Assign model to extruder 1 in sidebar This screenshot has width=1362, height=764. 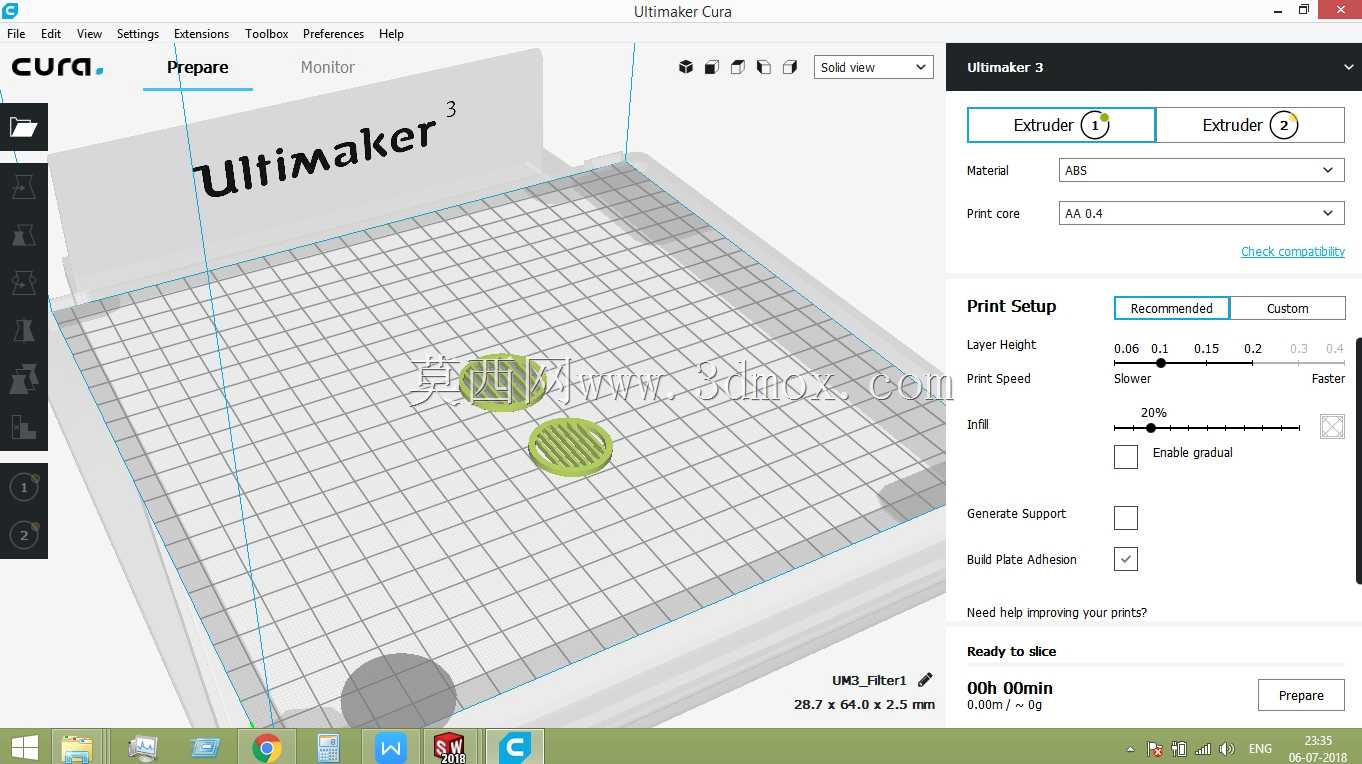tap(24, 487)
